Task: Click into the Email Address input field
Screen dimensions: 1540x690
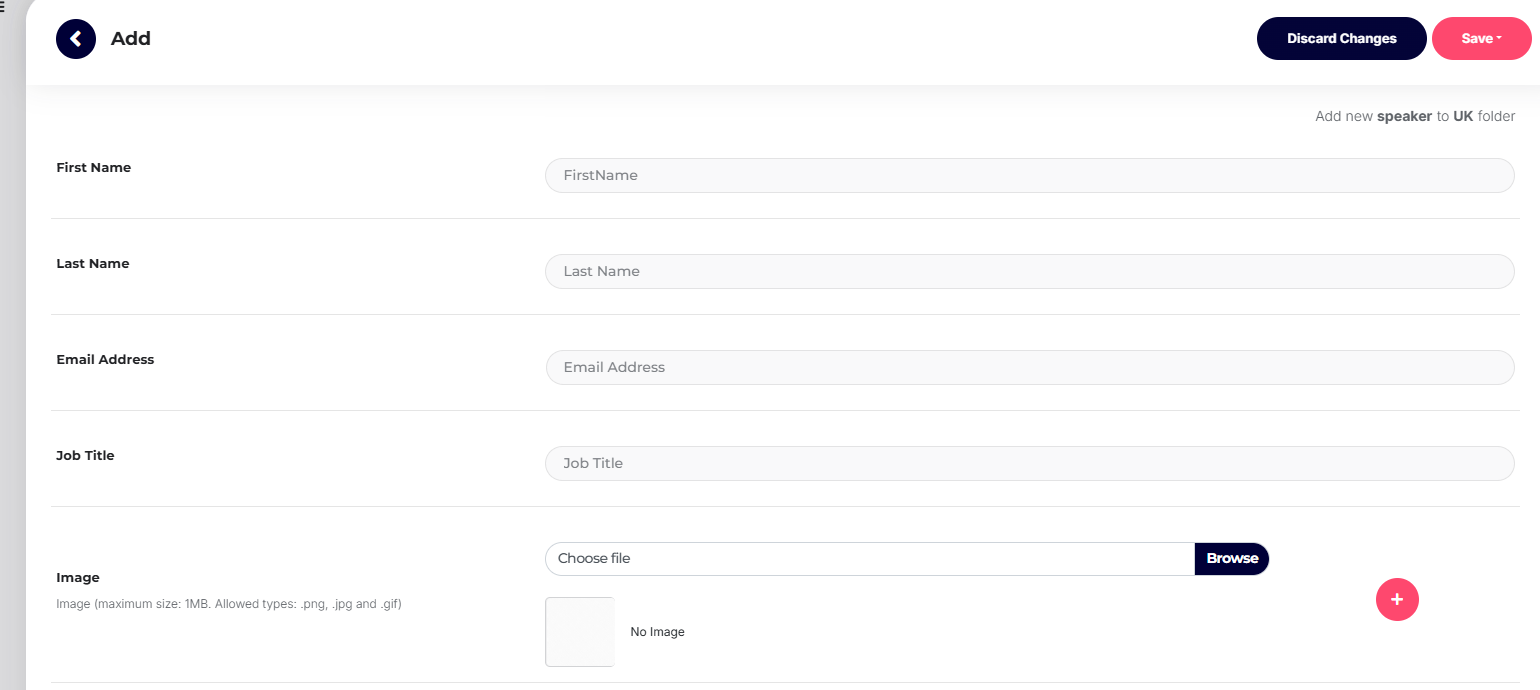Action: [x=1030, y=367]
